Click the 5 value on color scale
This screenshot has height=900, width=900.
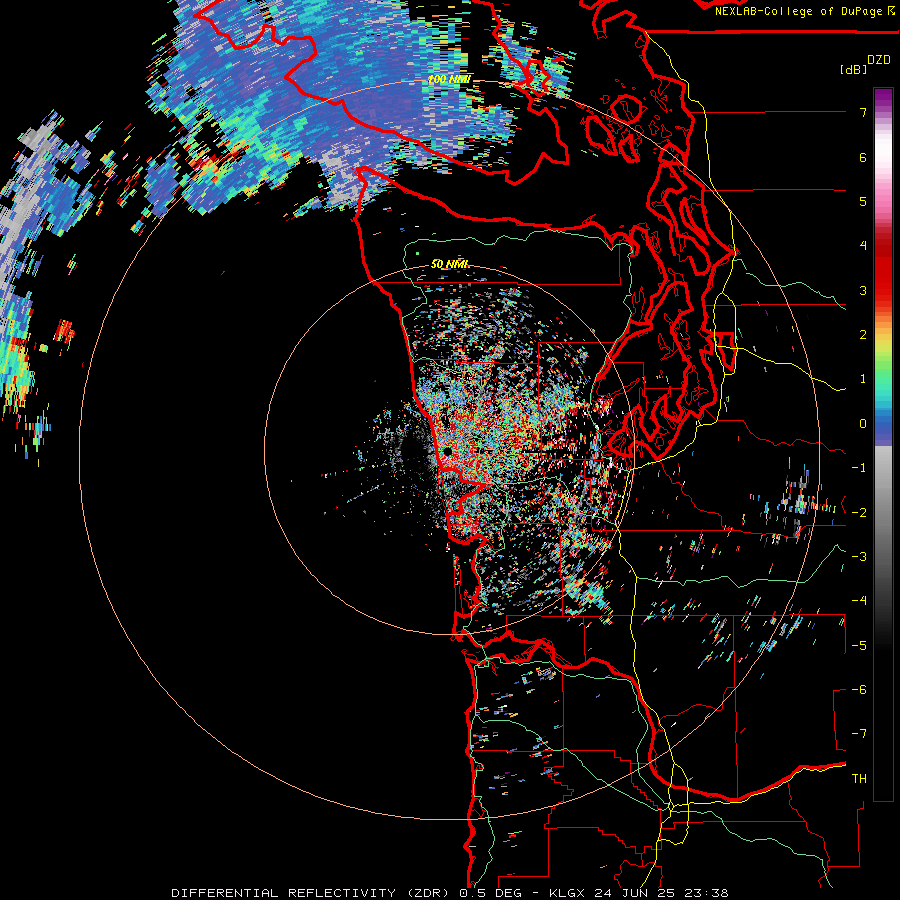click(x=862, y=201)
